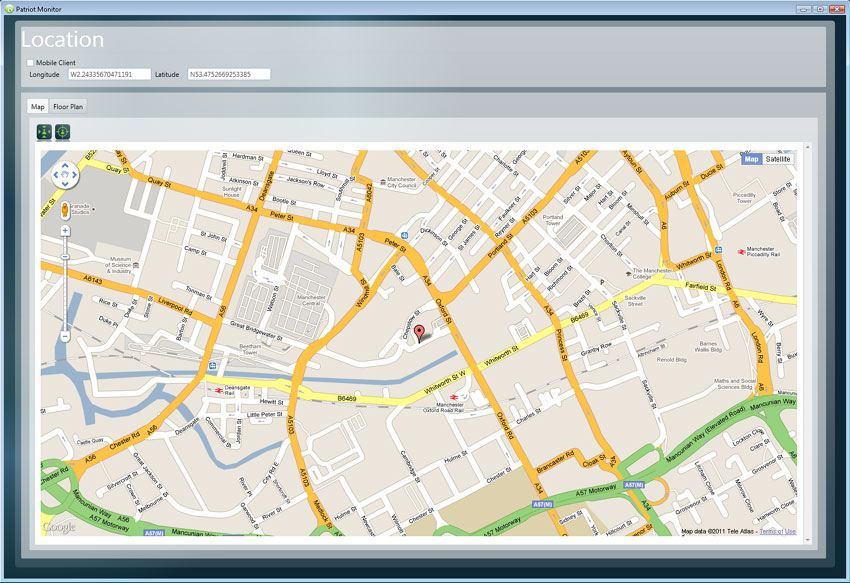Click the Manchester Piccadilly Rail station icon
850x583 pixels.
coord(740,252)
